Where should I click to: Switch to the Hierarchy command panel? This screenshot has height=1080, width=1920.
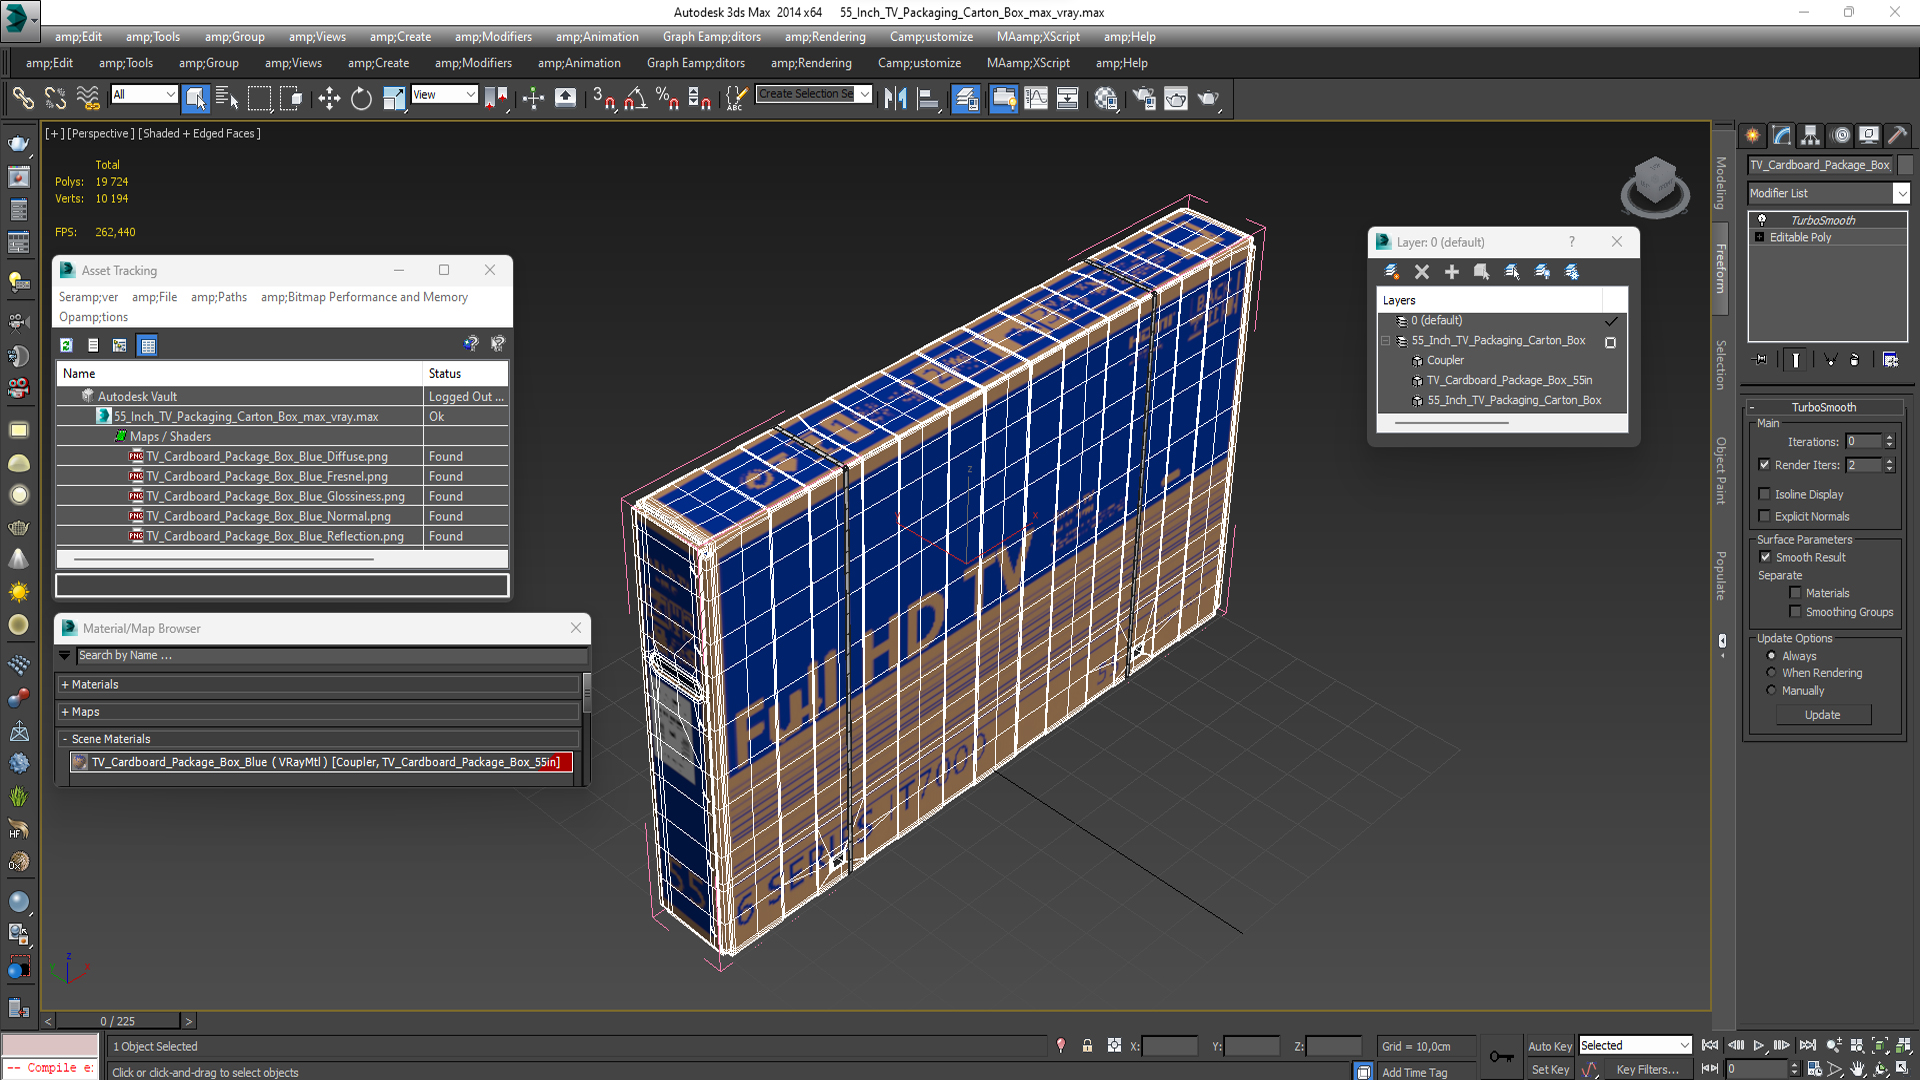tap(1811, 135)
